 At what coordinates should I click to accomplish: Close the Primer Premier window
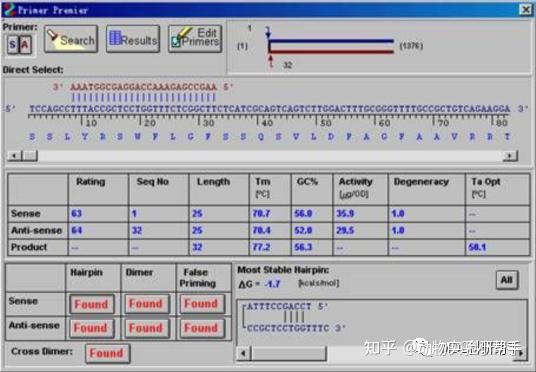click(x=526, y=10)
